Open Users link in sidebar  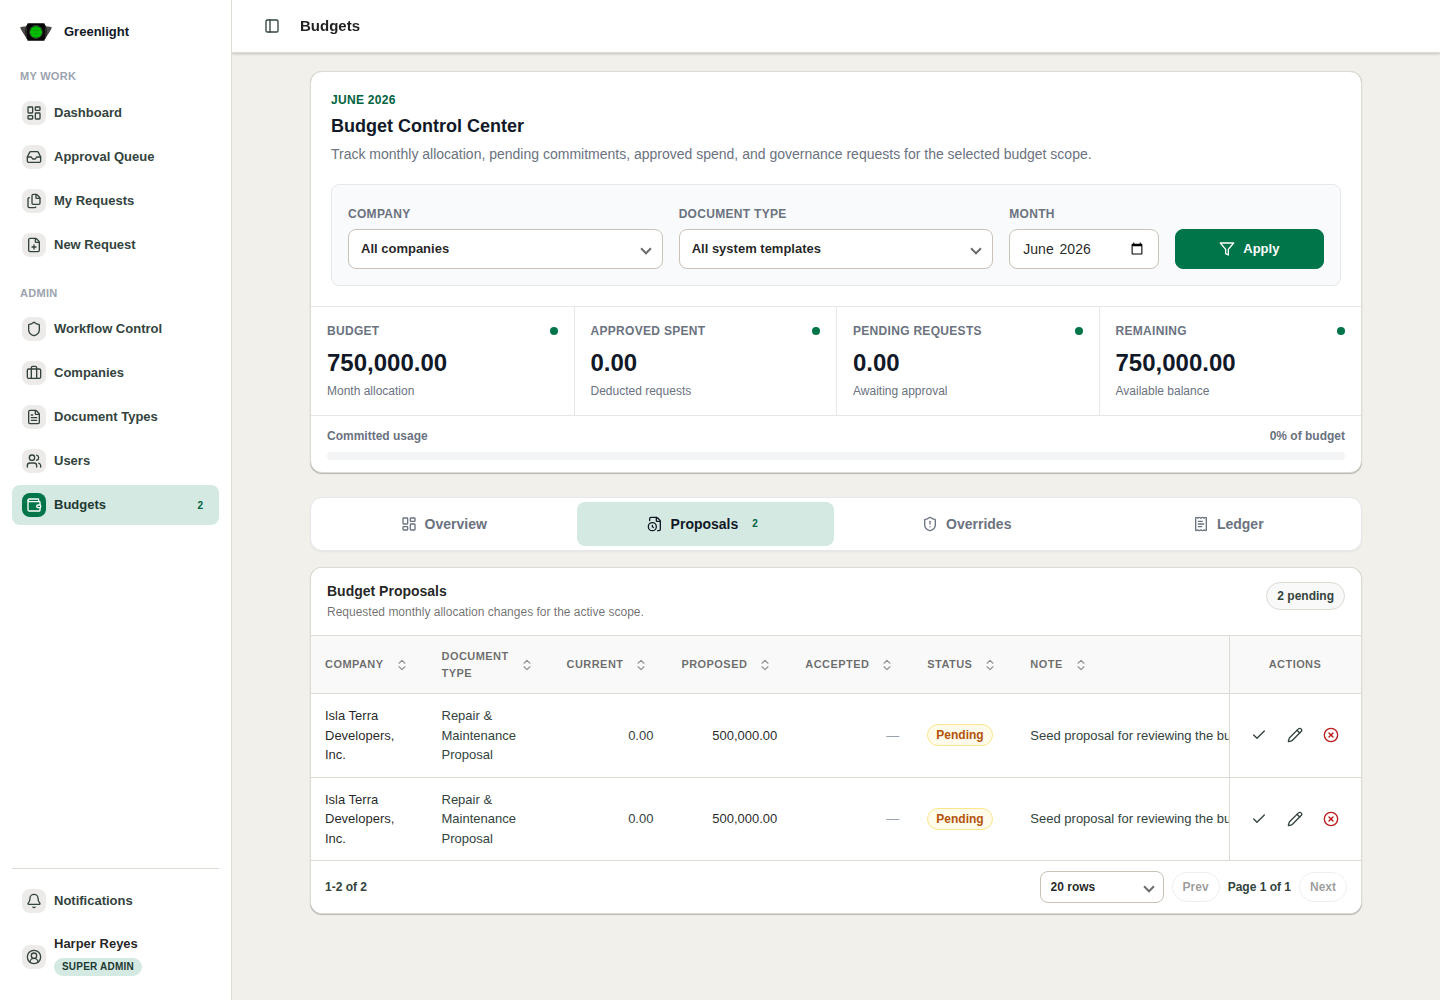[115, 461]
